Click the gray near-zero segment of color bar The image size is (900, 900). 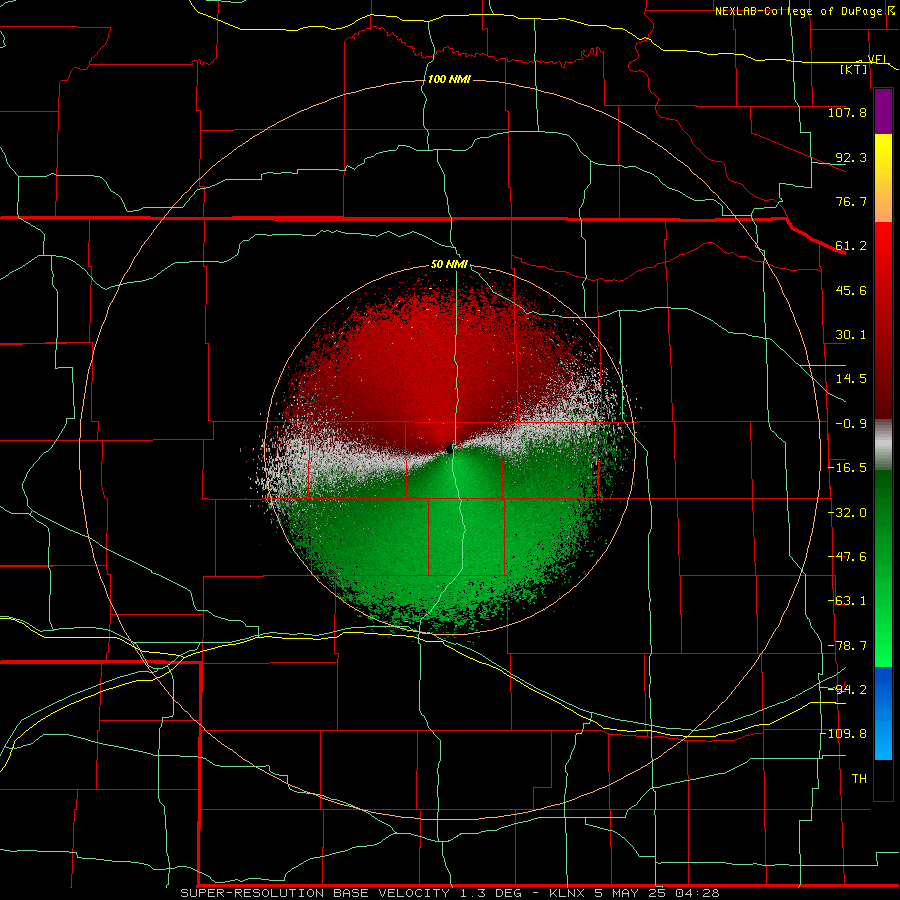coord(883,445)
